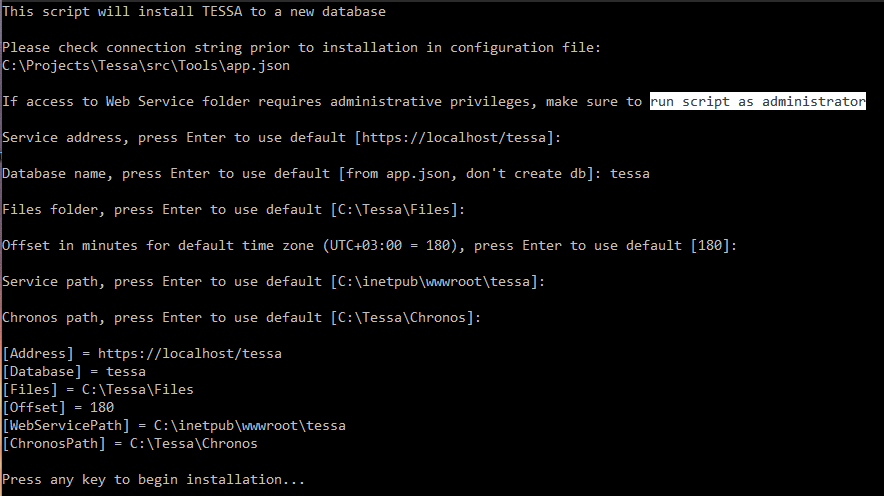Image resolution: width=884 pixels, height=496 pixels.
Task: Click the Service path default C:\inetpub\wwwroot\tessa
Action: coord(434,282)
